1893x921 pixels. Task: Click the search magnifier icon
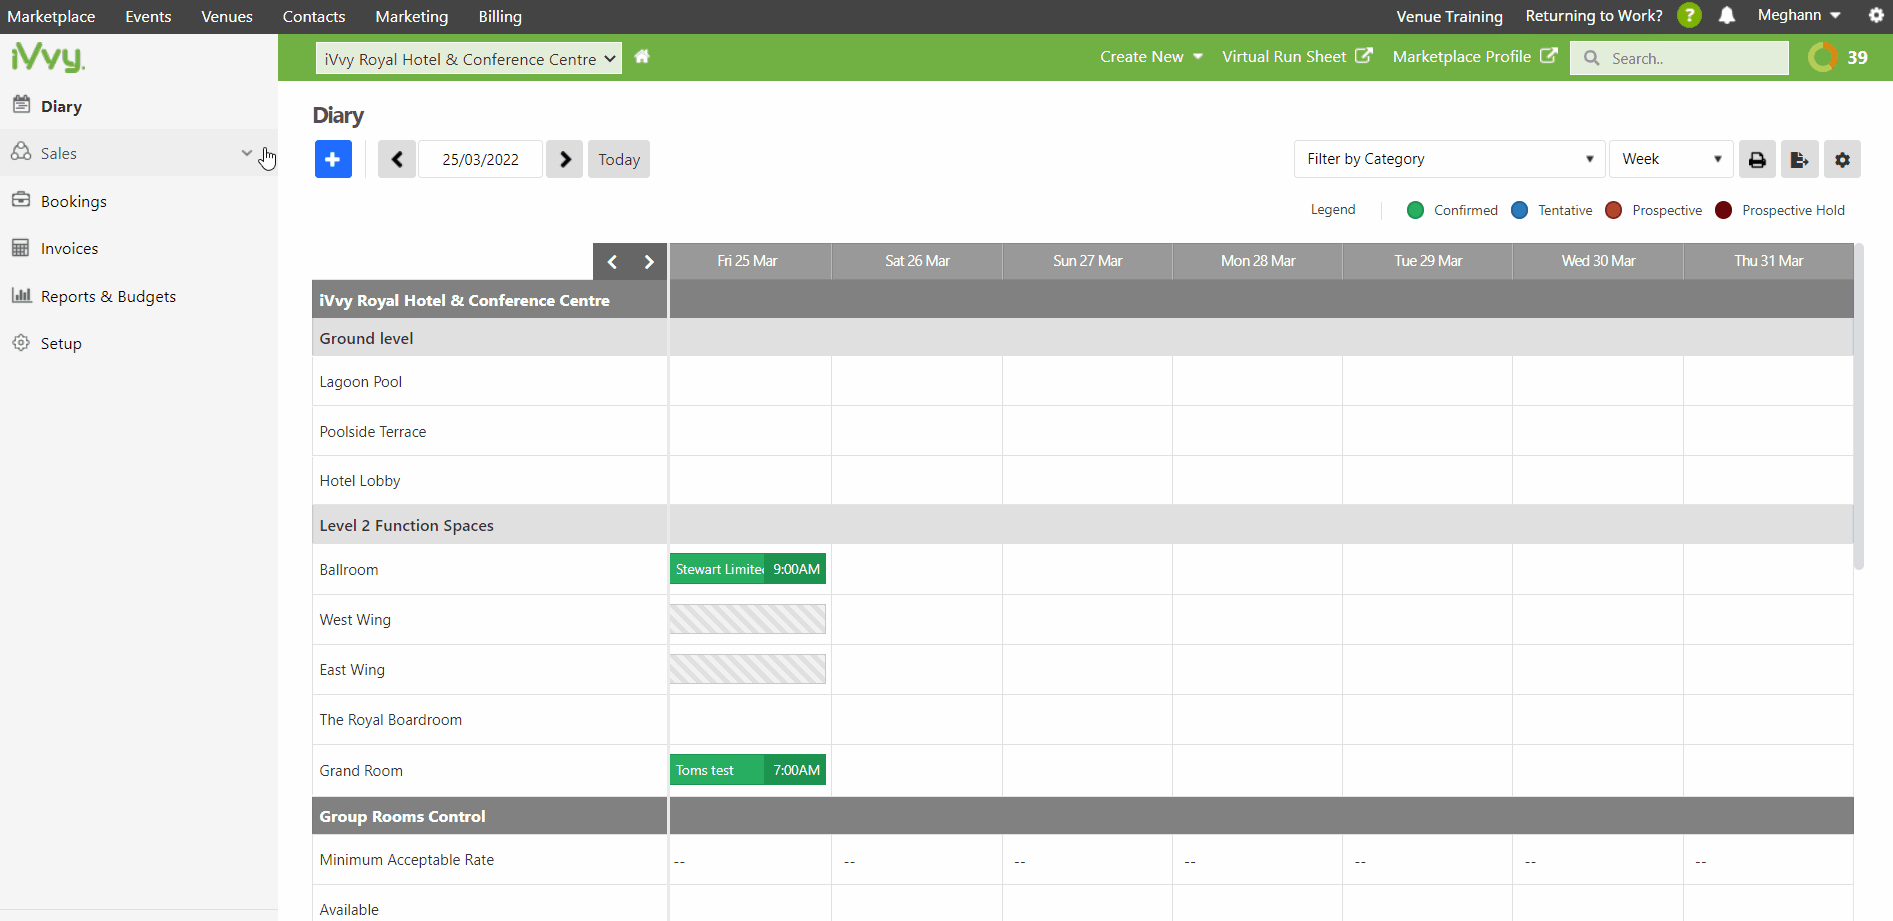click(1592, 58)
